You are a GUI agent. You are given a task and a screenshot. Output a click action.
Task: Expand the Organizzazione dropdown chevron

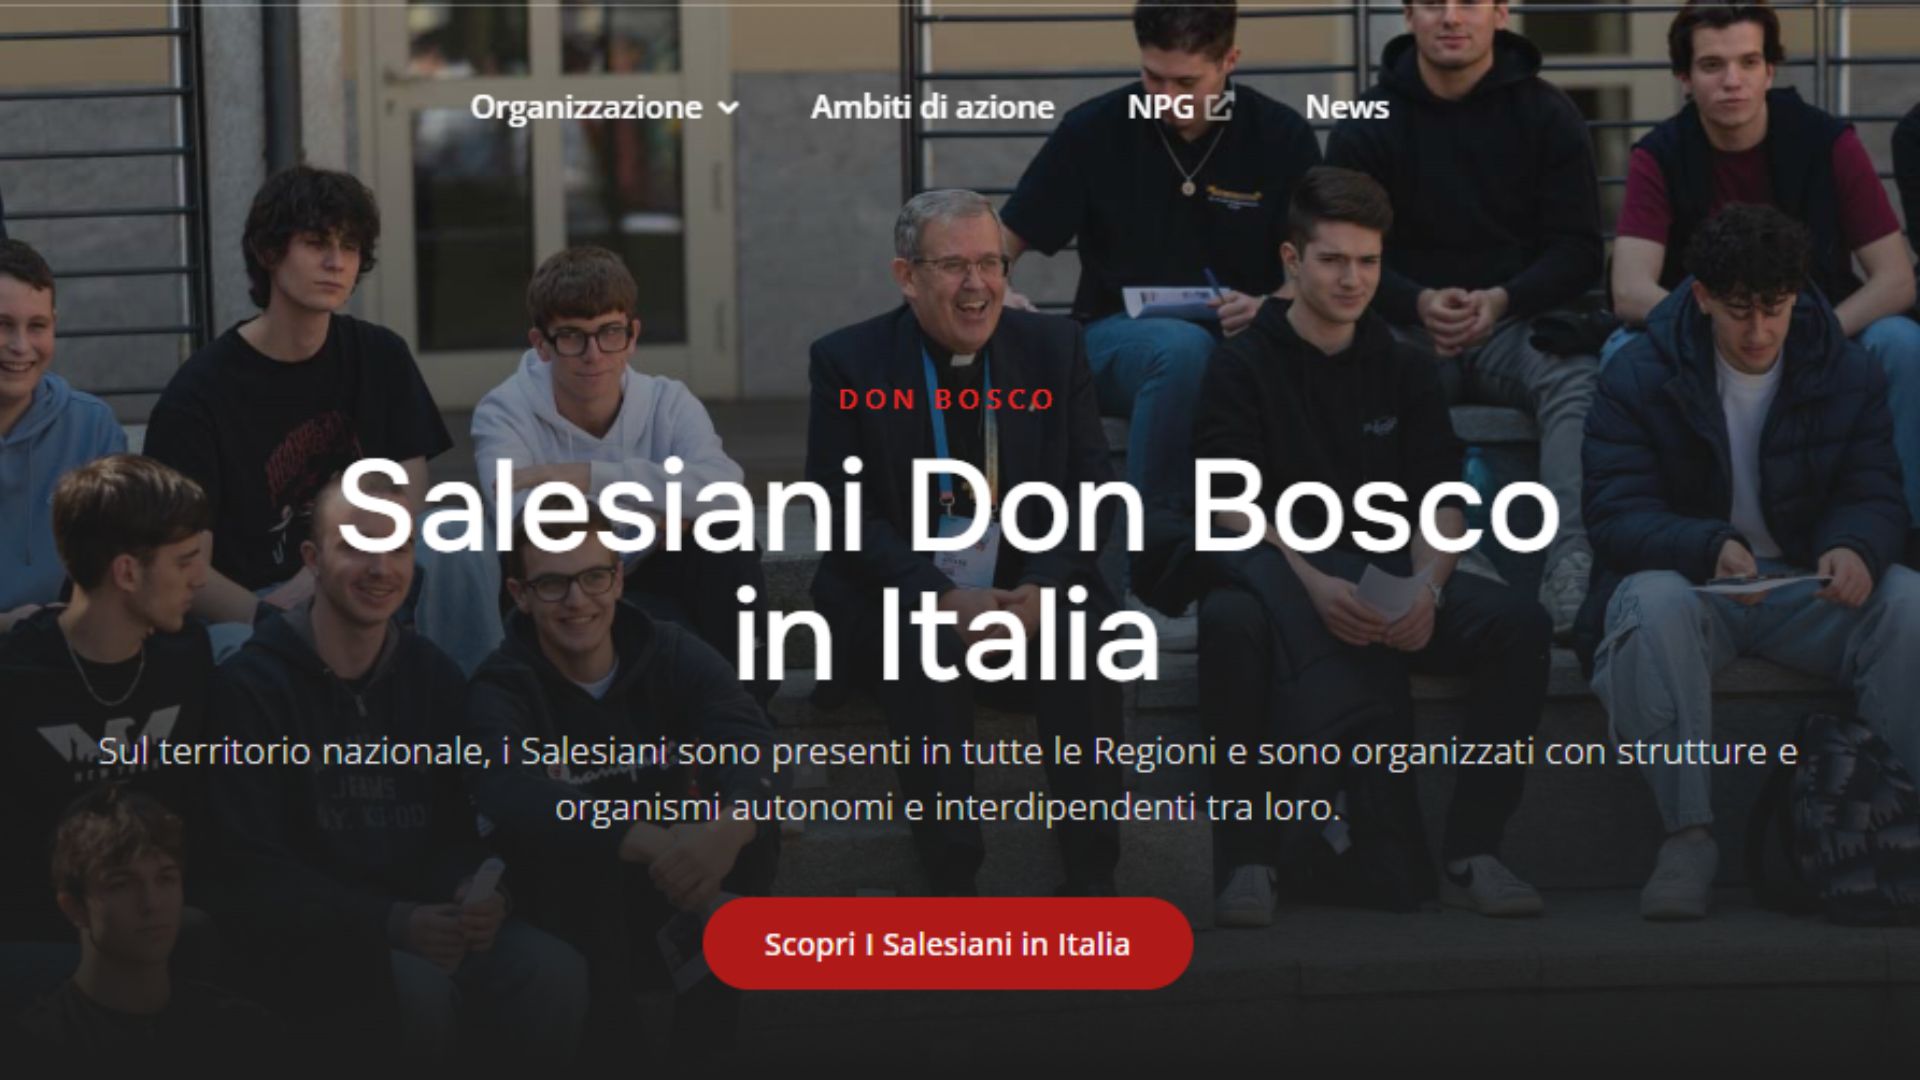(x=729, y=108)
